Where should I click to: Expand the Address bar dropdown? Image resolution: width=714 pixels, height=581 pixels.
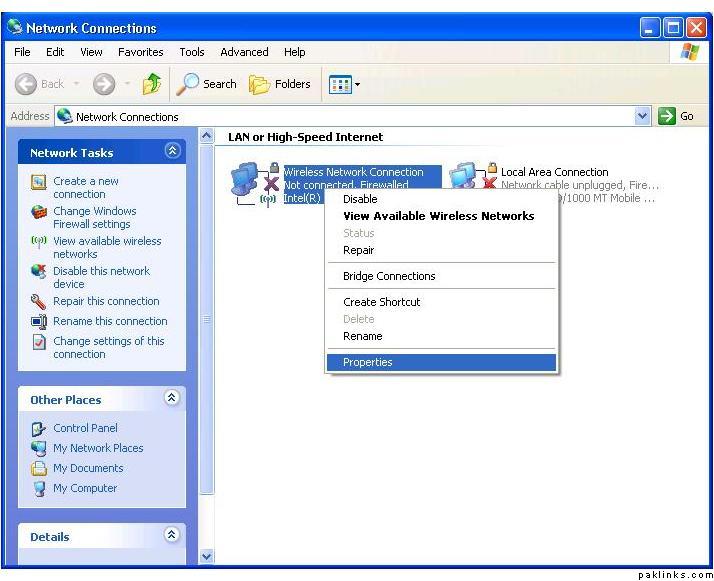click(642, 116)
